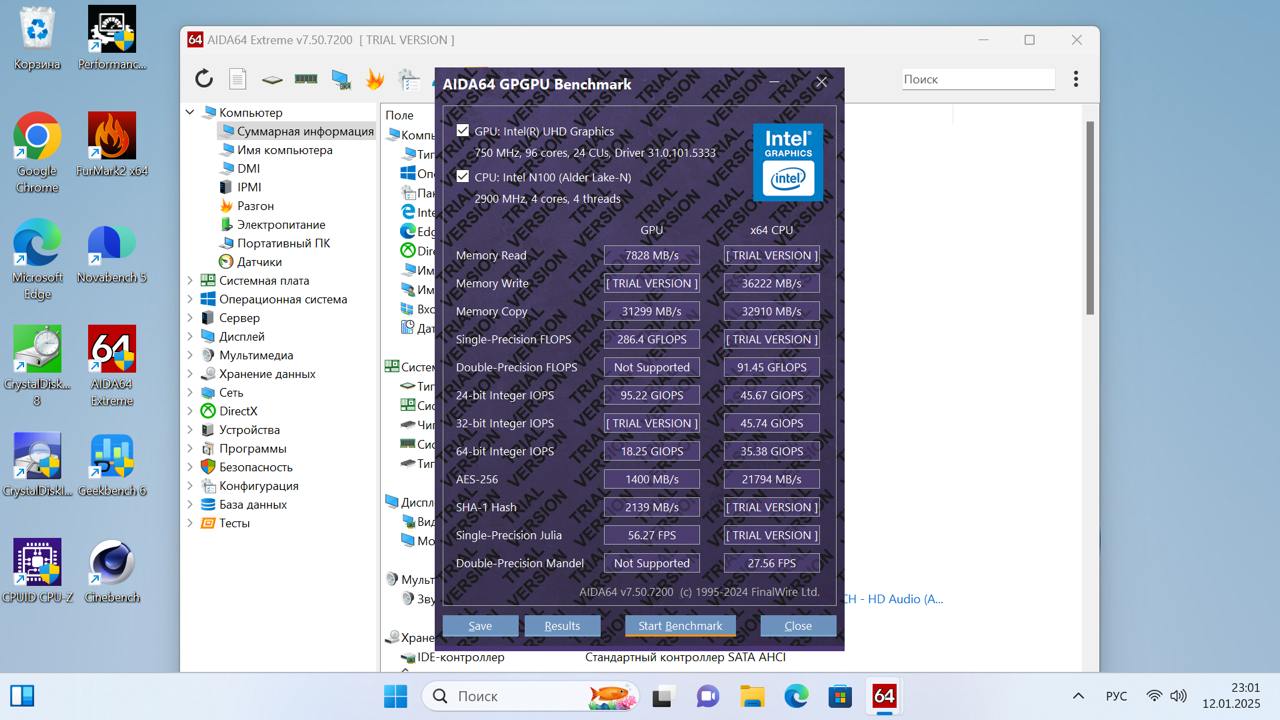This screenshot has width=1280, height=720.
Task: Click the memory module benchmark toolbar icon
Action: (306, 79)
